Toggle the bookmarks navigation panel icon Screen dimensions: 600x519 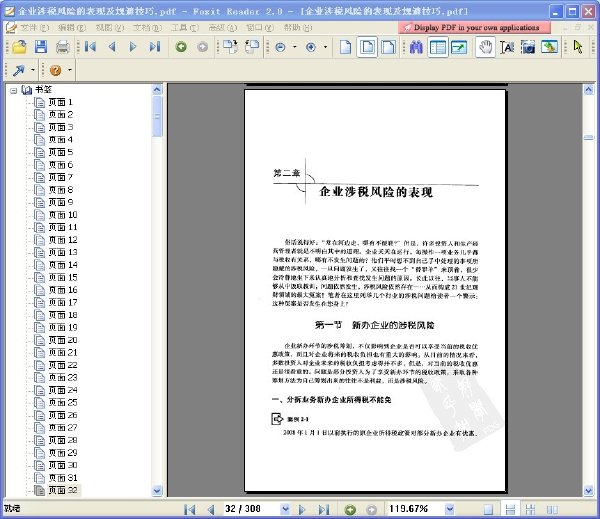point(437,47)
